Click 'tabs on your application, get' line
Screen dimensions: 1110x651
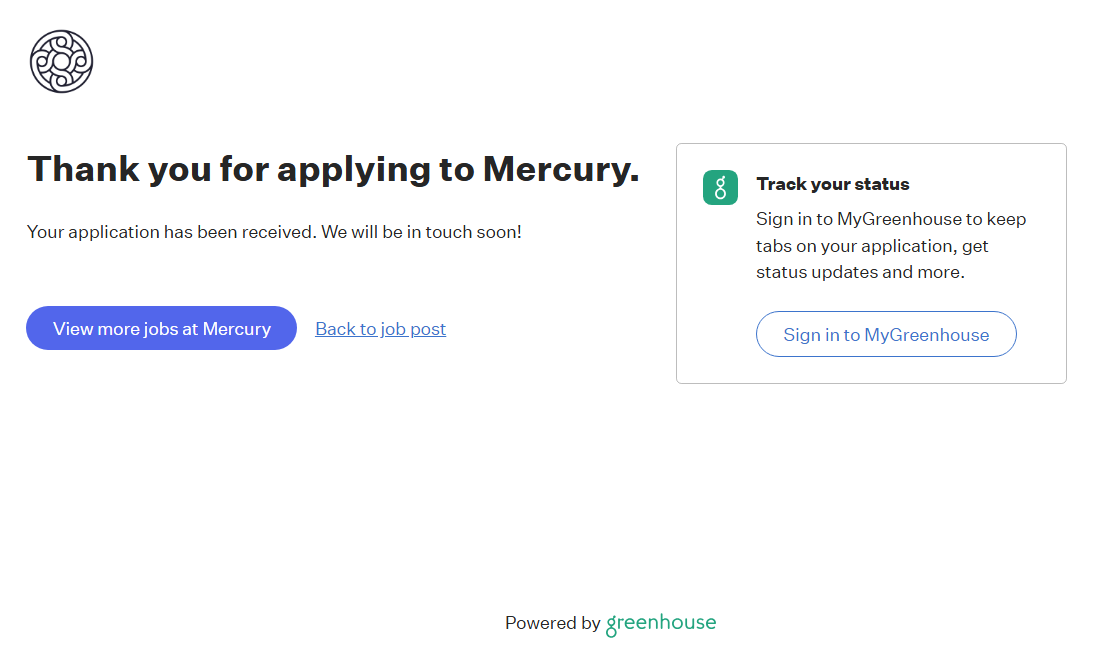coord(872,246)
